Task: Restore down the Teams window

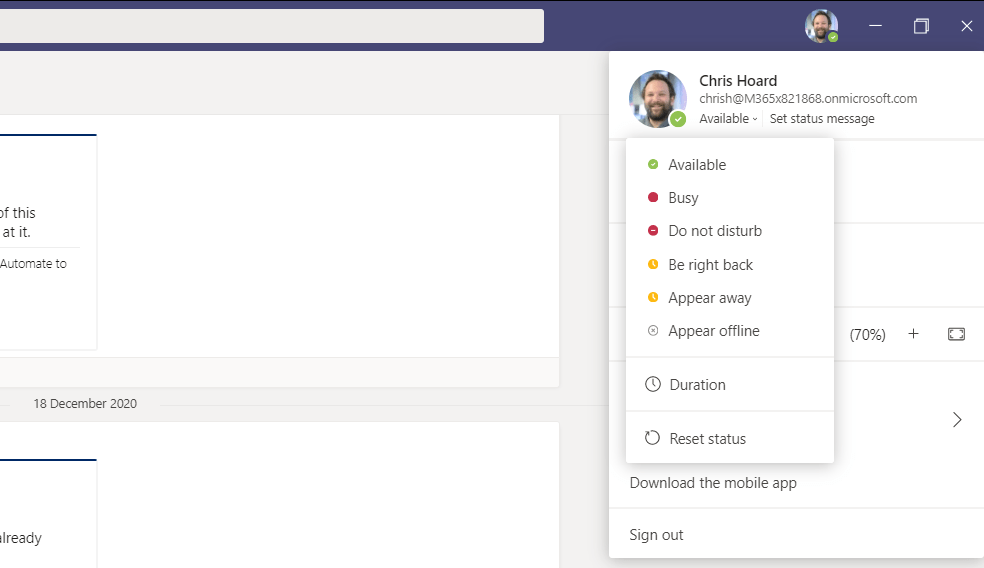Action: coord(921,26)
